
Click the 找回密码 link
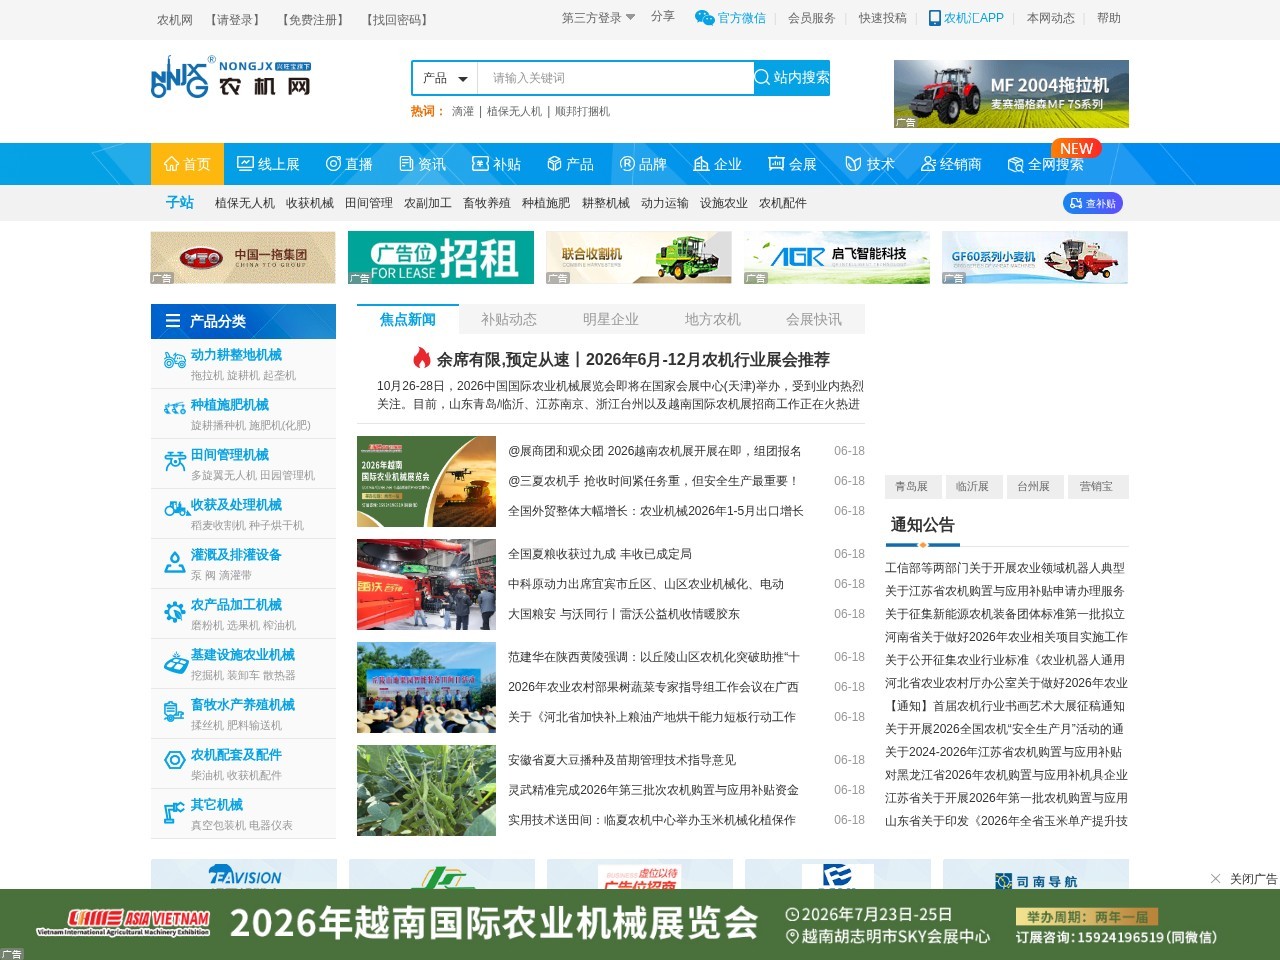(397, 20)
